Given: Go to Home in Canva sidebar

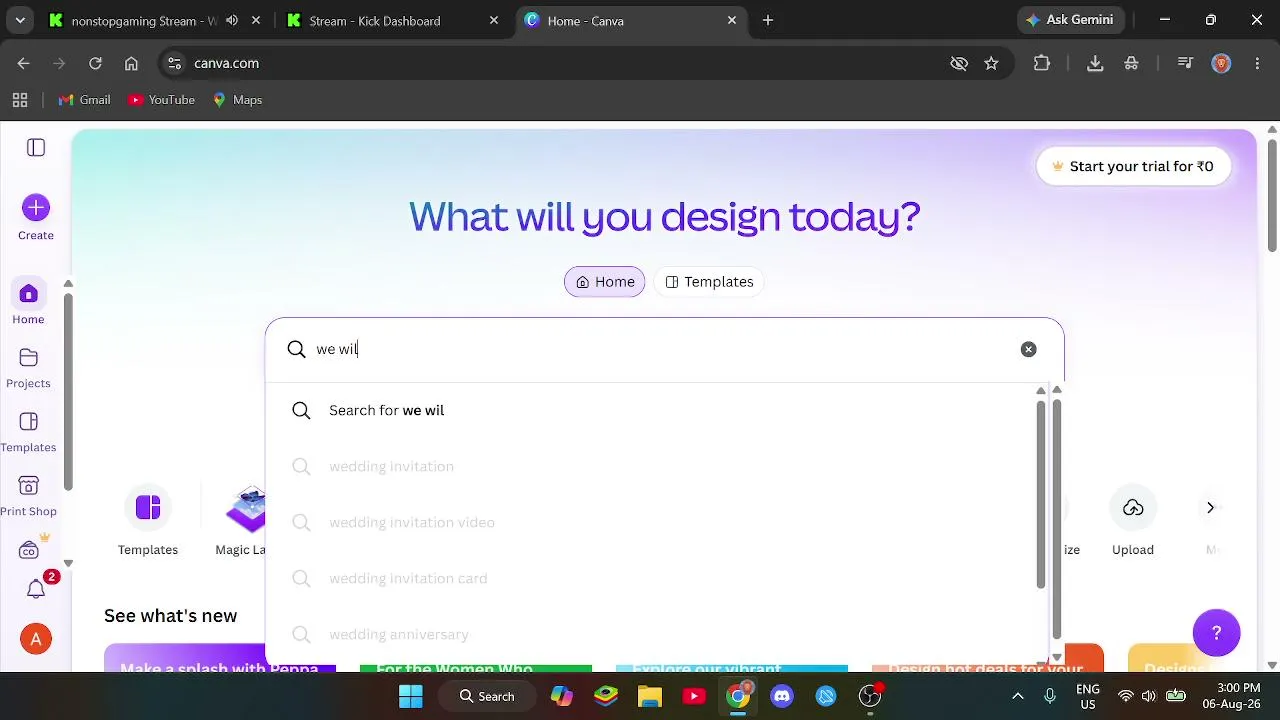Looking at the screenshot, I should (28, 301).
